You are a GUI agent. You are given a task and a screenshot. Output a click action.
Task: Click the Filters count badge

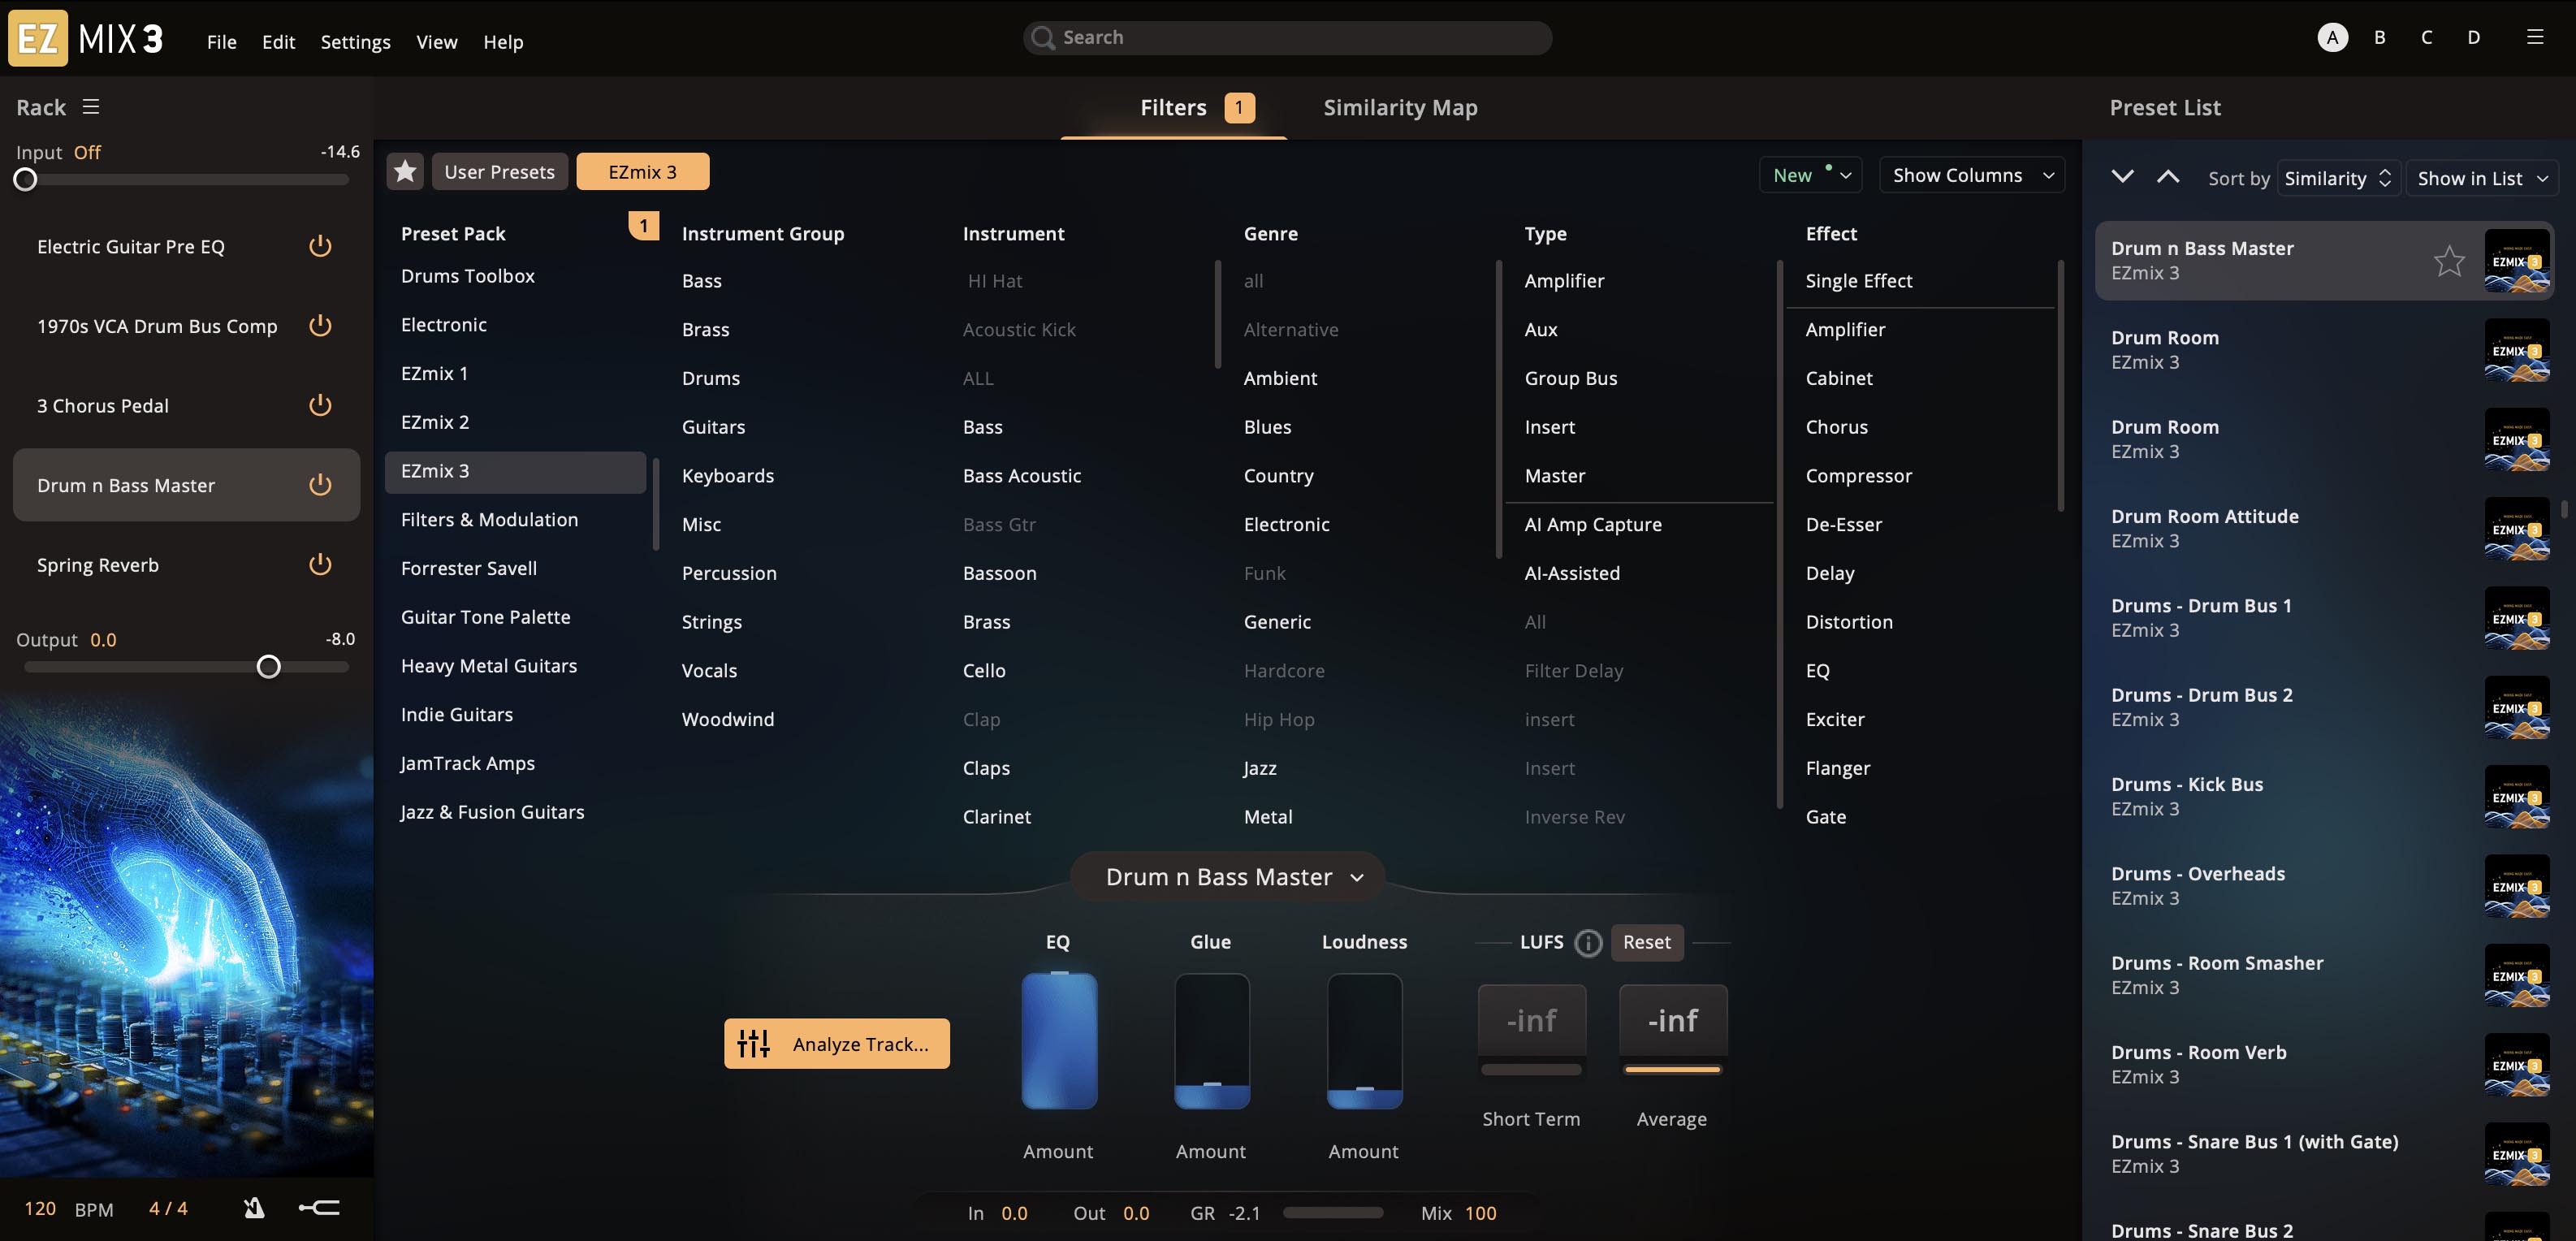[x=1239, y=107]
